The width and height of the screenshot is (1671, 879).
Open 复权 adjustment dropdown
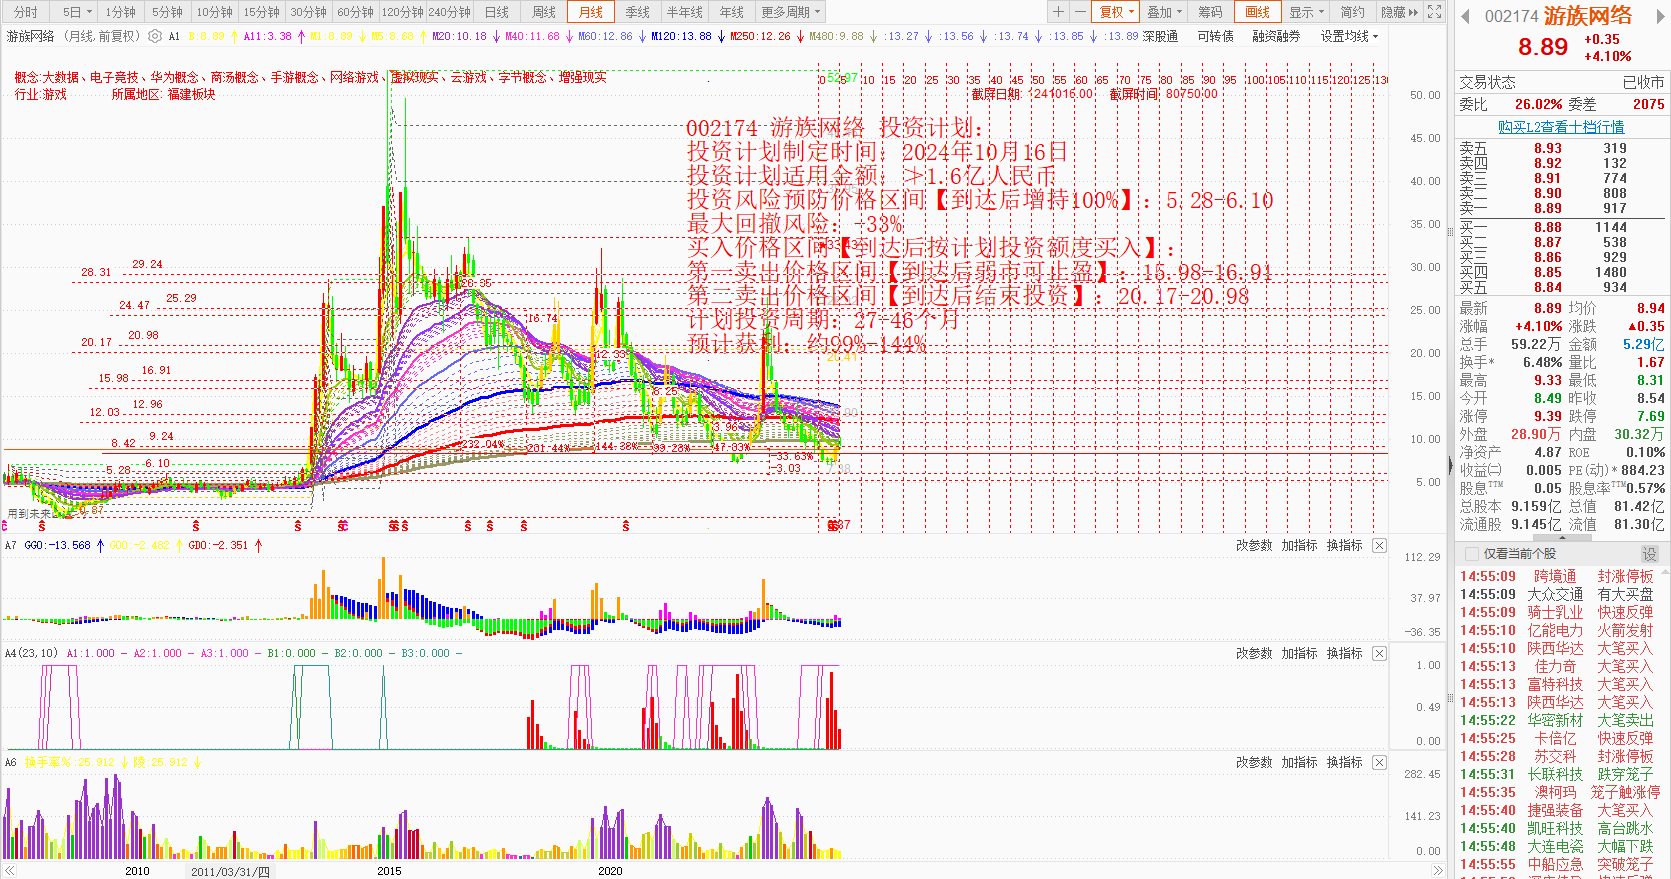pyautogui.click(x=1116, y=12)
